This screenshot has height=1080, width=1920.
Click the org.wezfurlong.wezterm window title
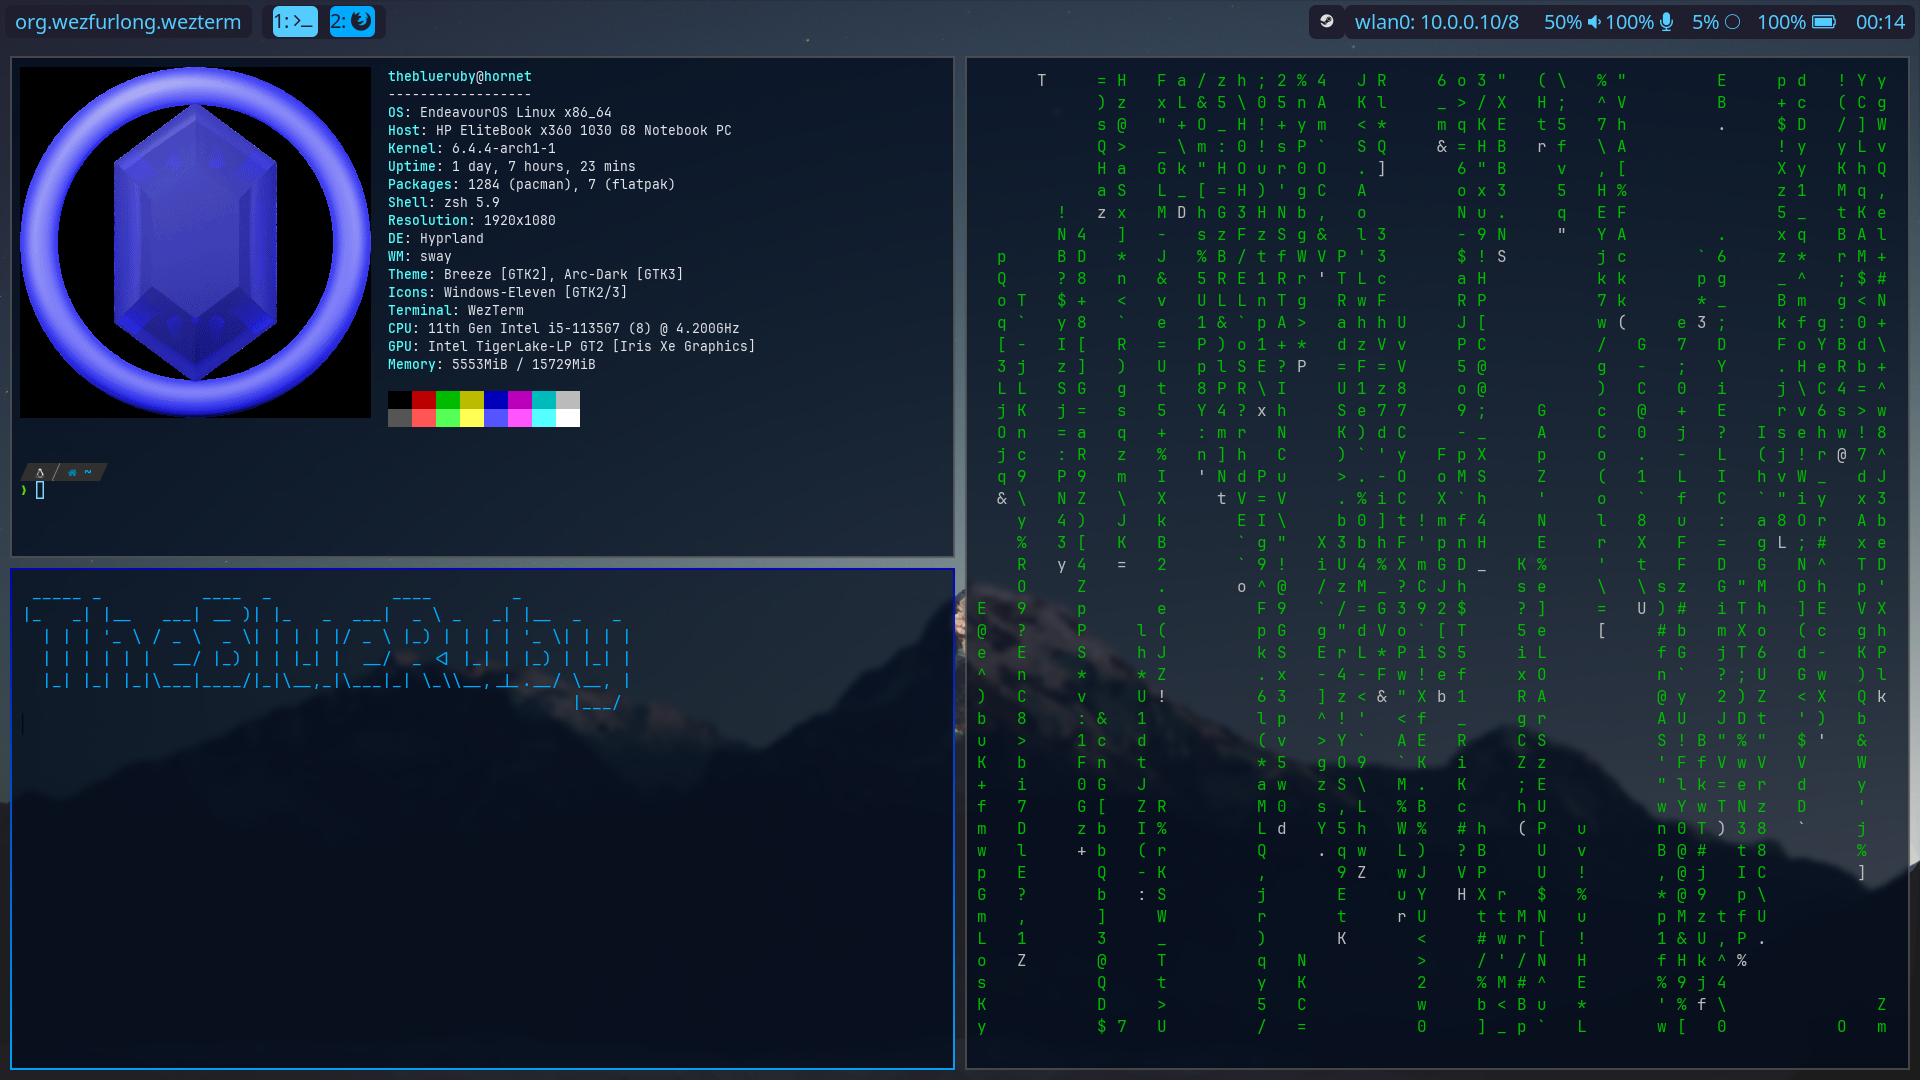point(128,22)
